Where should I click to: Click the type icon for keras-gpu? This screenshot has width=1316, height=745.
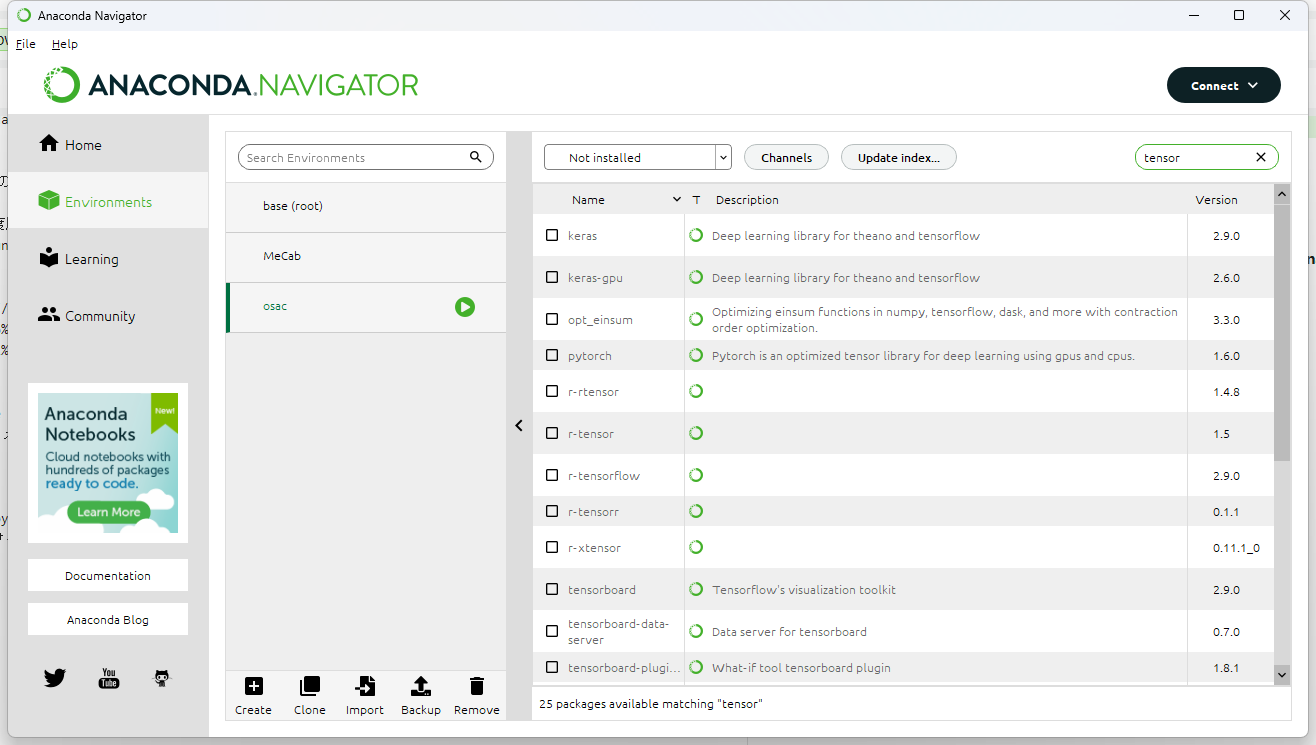coord(696,277)
